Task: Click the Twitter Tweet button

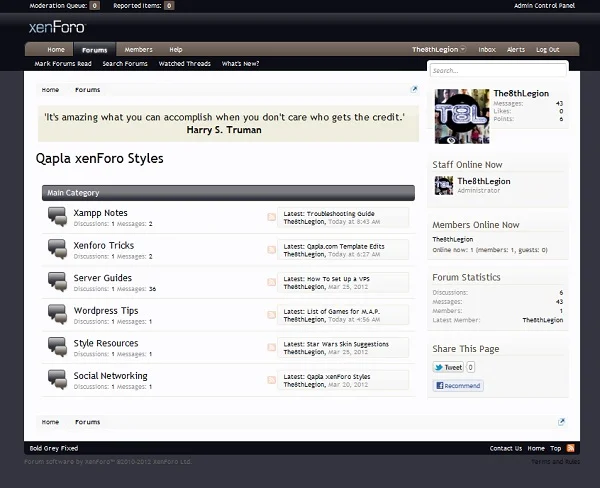Action: click(x=448, y=367)
